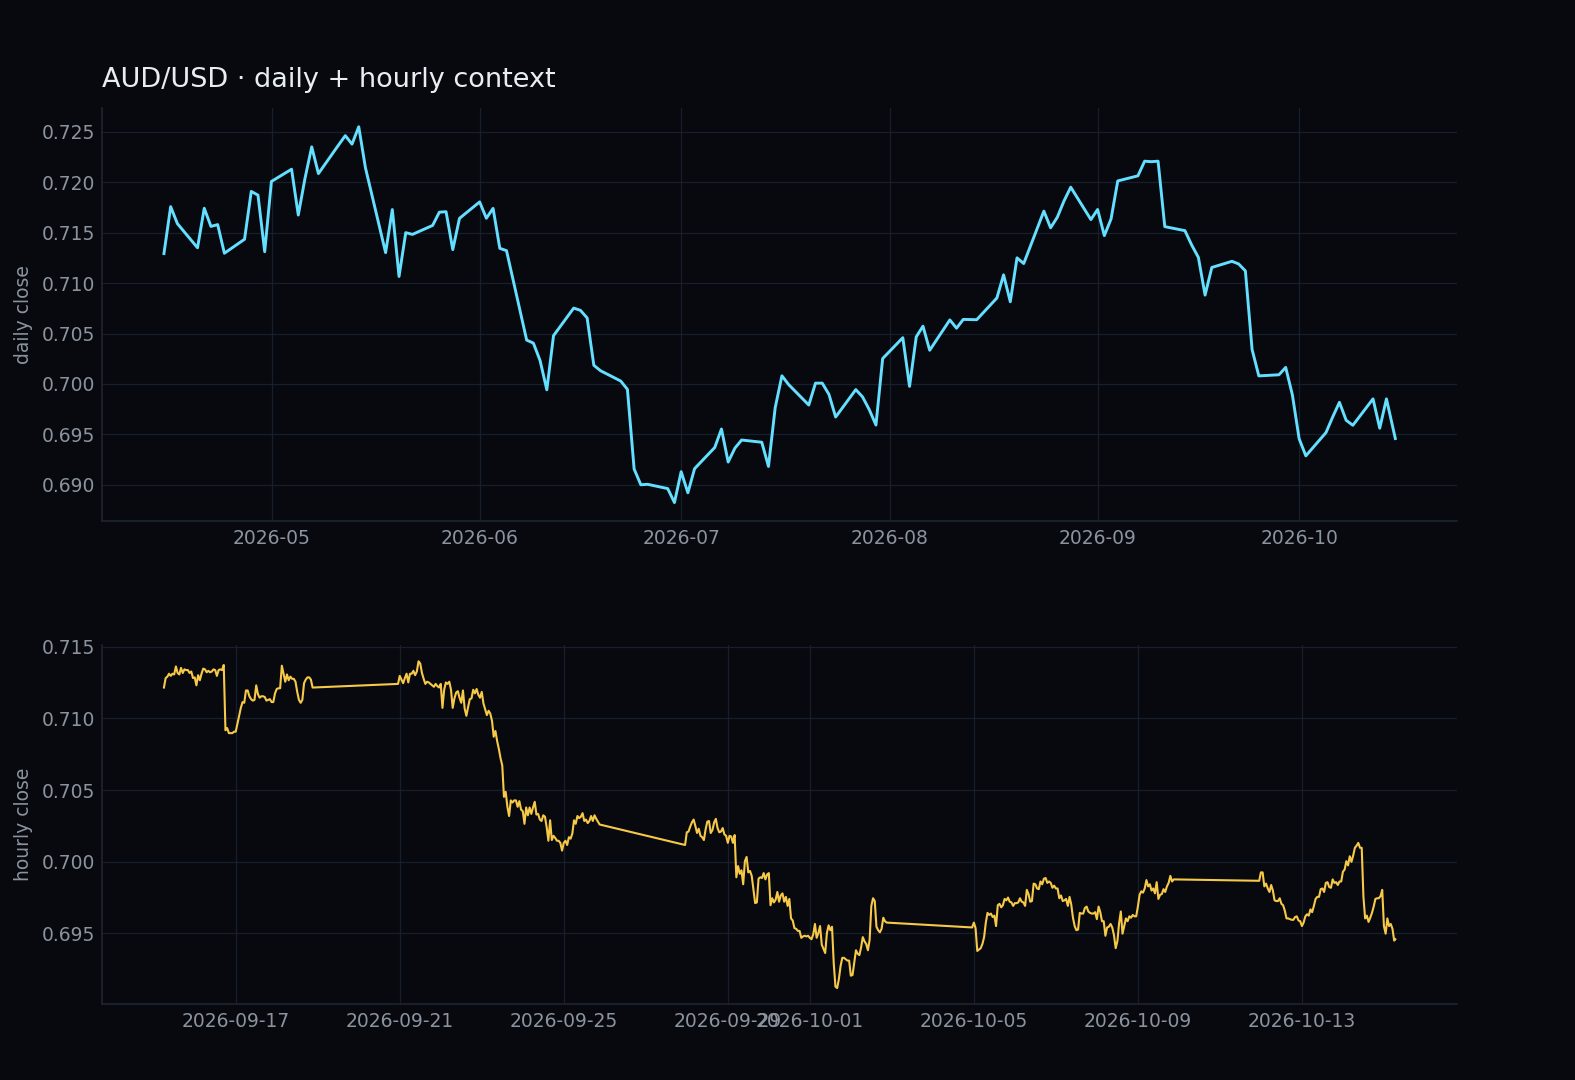Pick the "2026-09-25" date label
The width and height of the screenshot is (1575, 1080).
point(564,1020)
